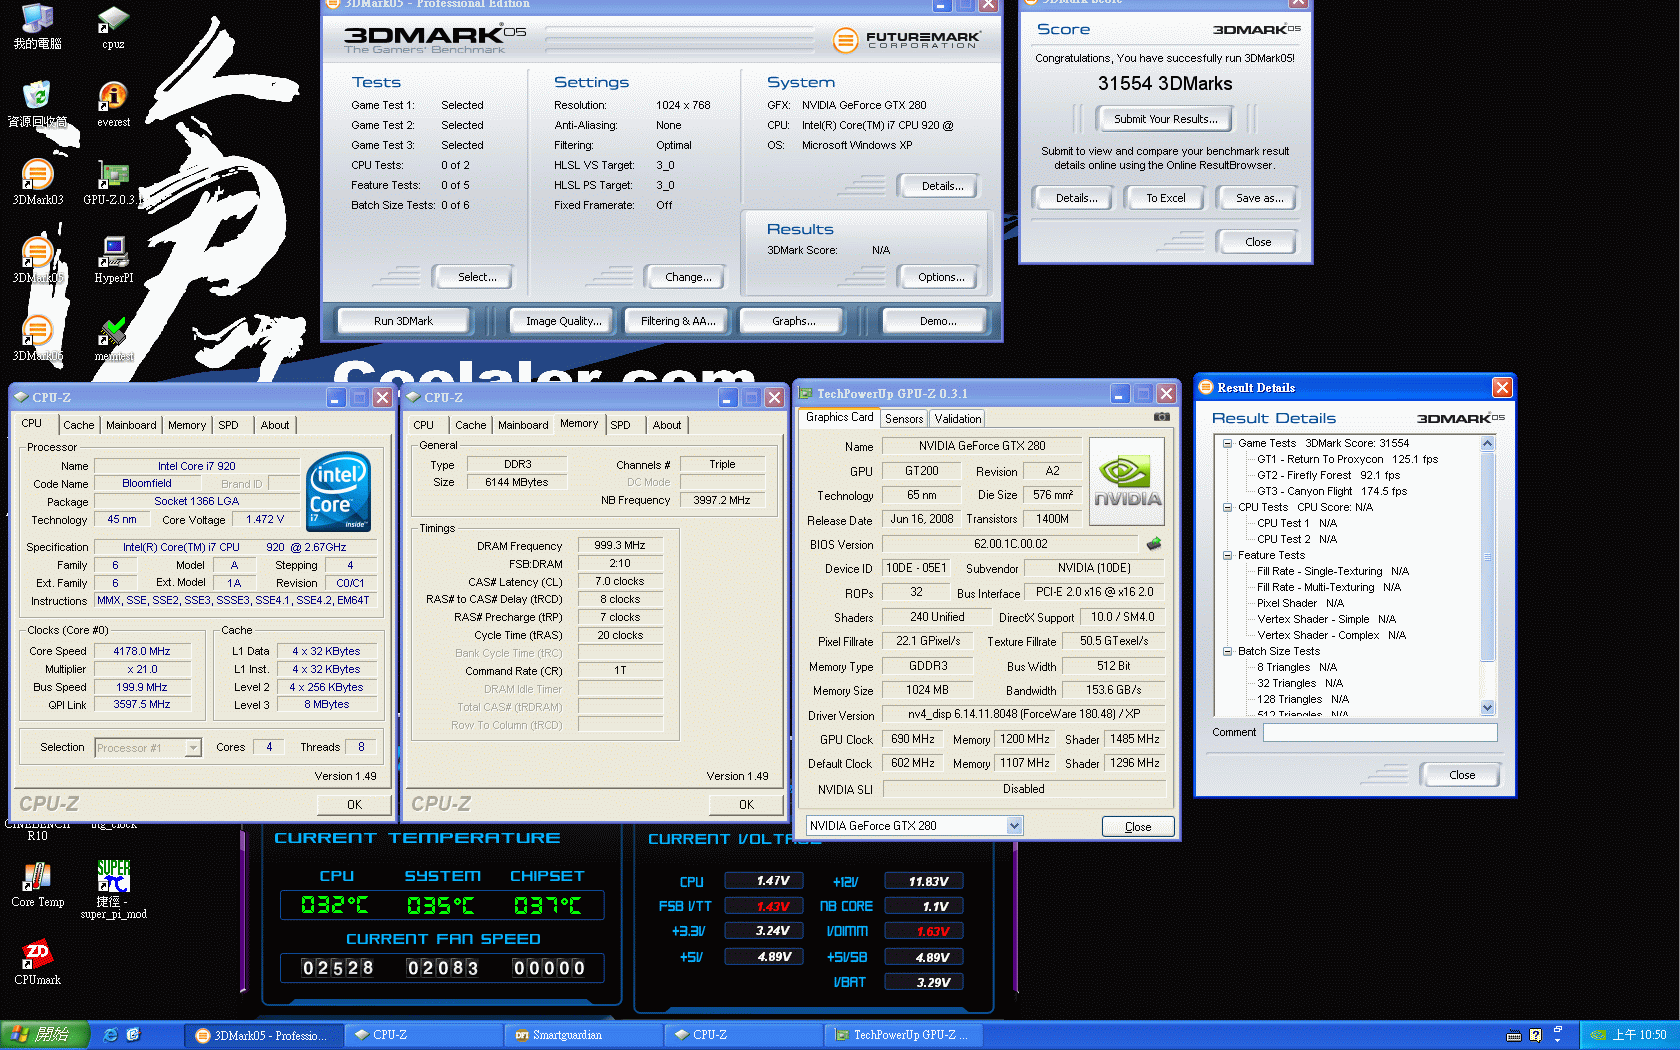Screen dimensions: 1680x1050
Task: Open the Windows Start button
Action: tap(45, 1035)
